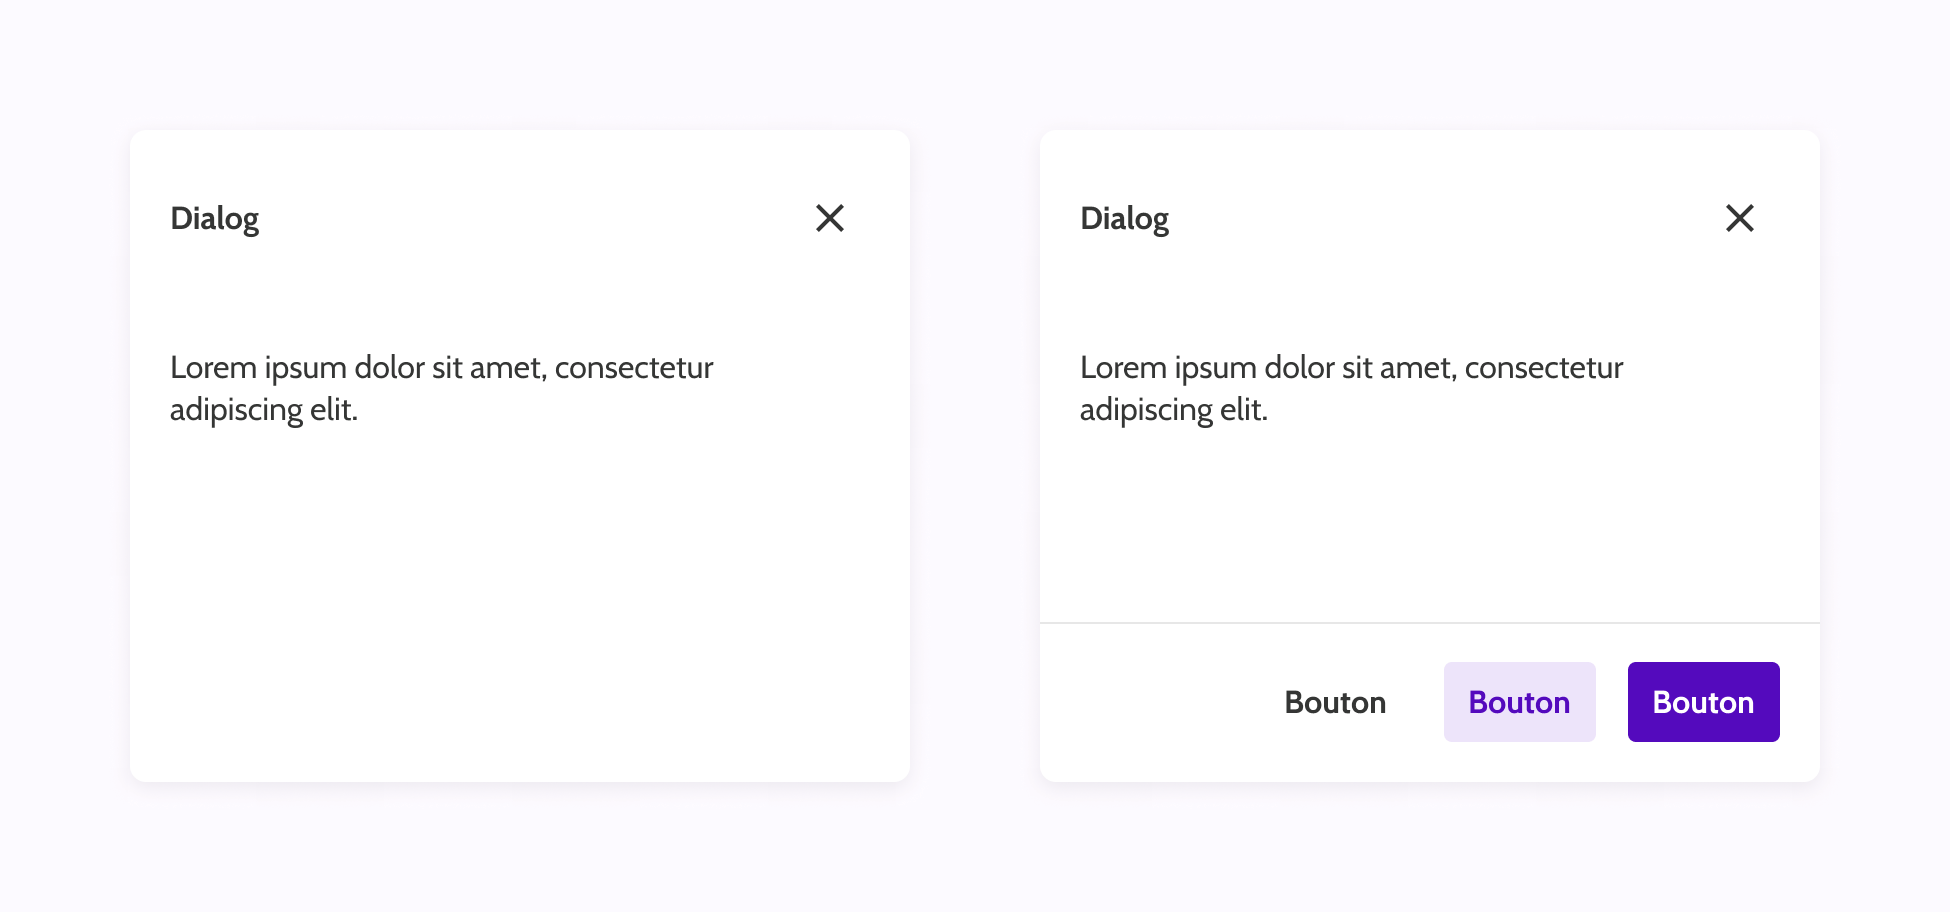The width and height of the screenshot is (1950, 912).
Task: Click the divider line above the buttons
Action: pyautogui.click(x=1430, y=623)
